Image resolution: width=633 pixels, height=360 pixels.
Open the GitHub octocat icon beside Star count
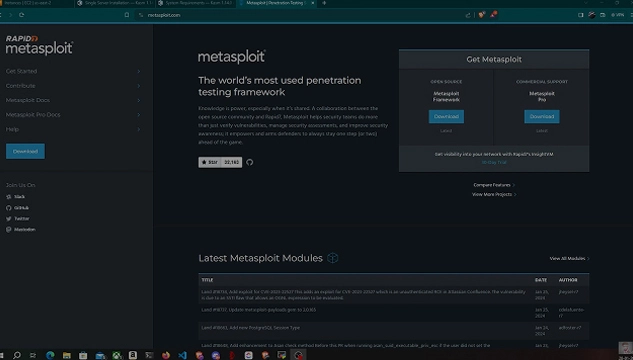coord(249,162)
